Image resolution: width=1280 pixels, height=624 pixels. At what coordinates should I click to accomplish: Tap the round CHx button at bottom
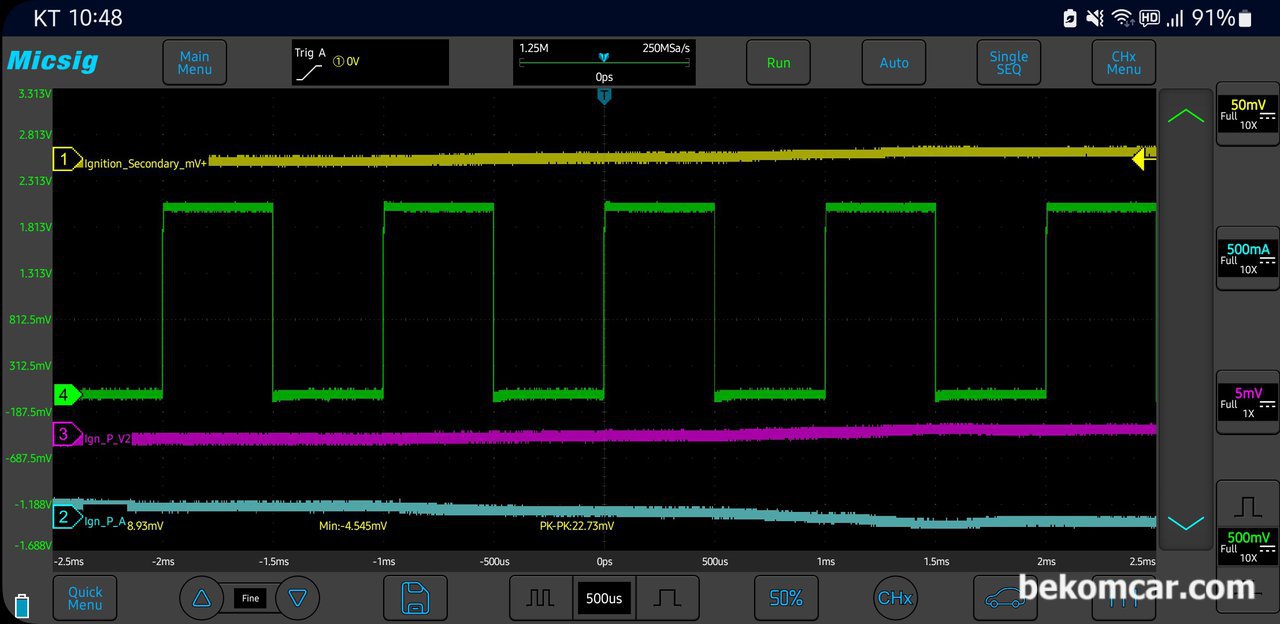coord(894,598)
